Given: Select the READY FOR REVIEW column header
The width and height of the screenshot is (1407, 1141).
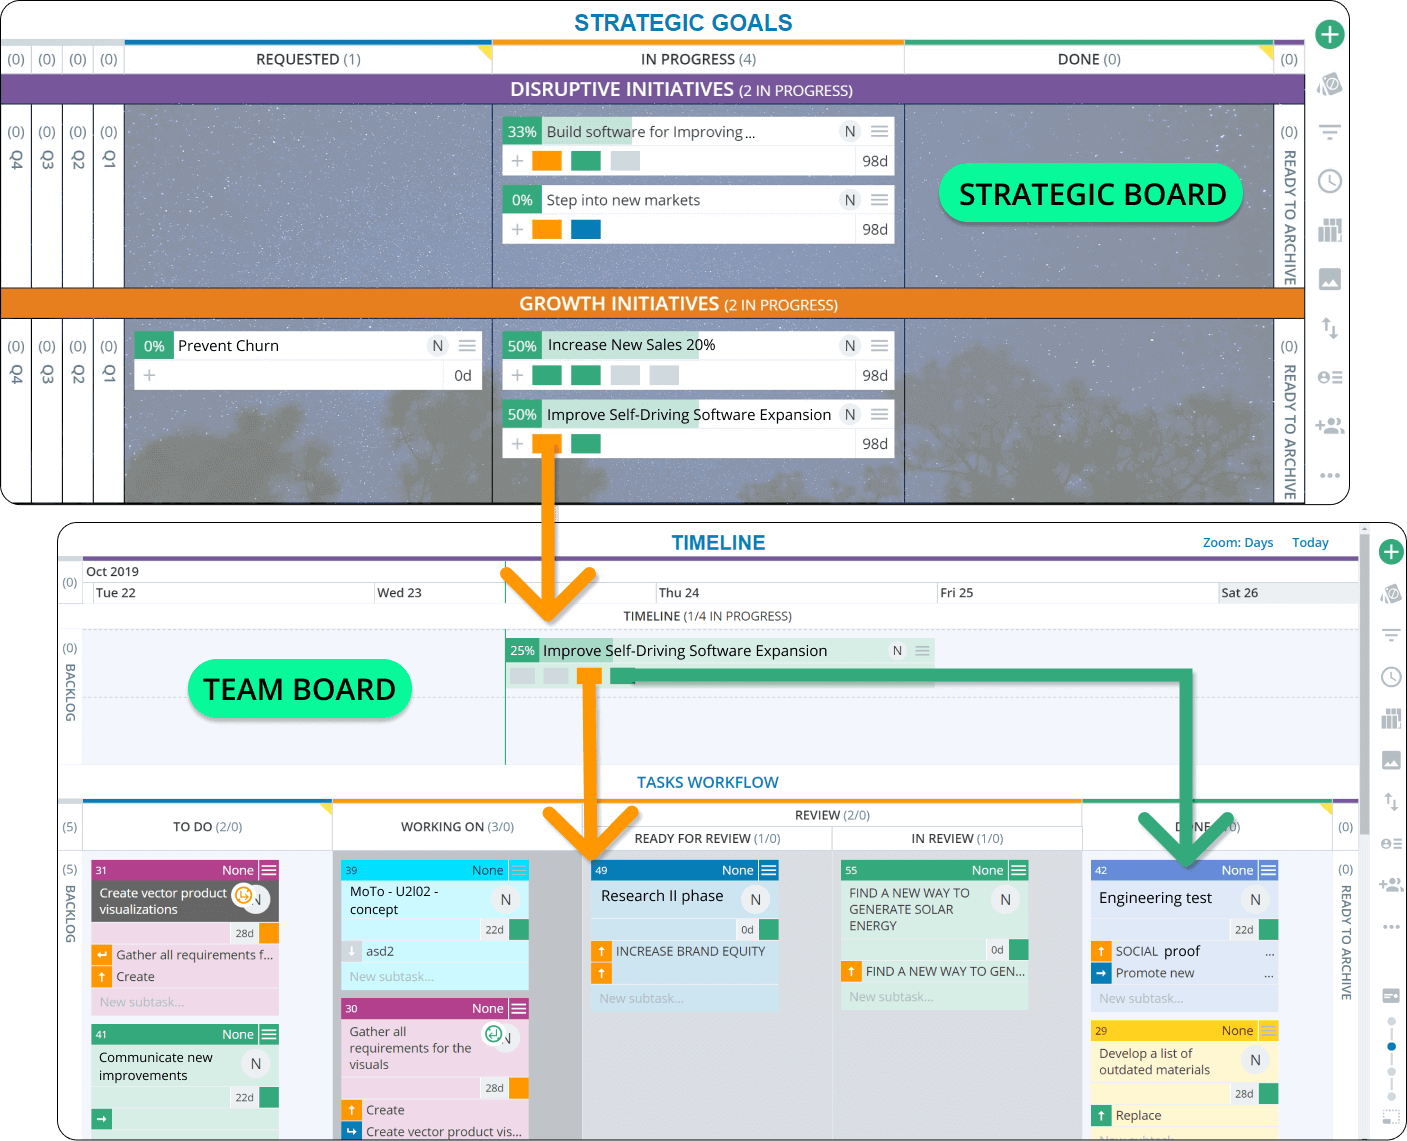Looking at the screenshot, I should click(x=707, y=839).
